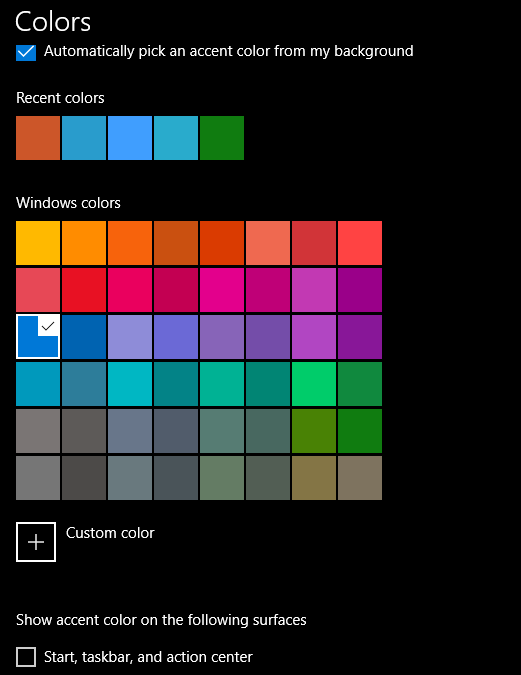Screen dimensions: 521x675
Task: Uncheck automatically pick an accent color checkbox
Action: [26, 53]
